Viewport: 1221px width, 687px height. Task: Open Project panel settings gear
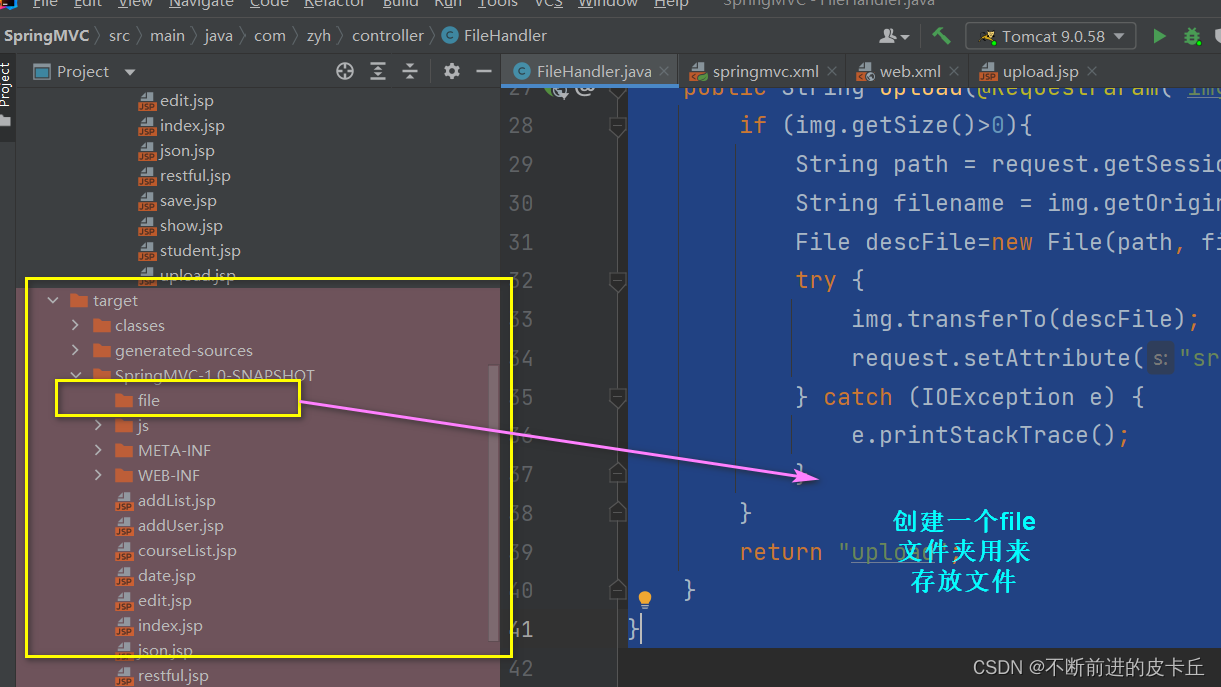(x=452, y=71)
